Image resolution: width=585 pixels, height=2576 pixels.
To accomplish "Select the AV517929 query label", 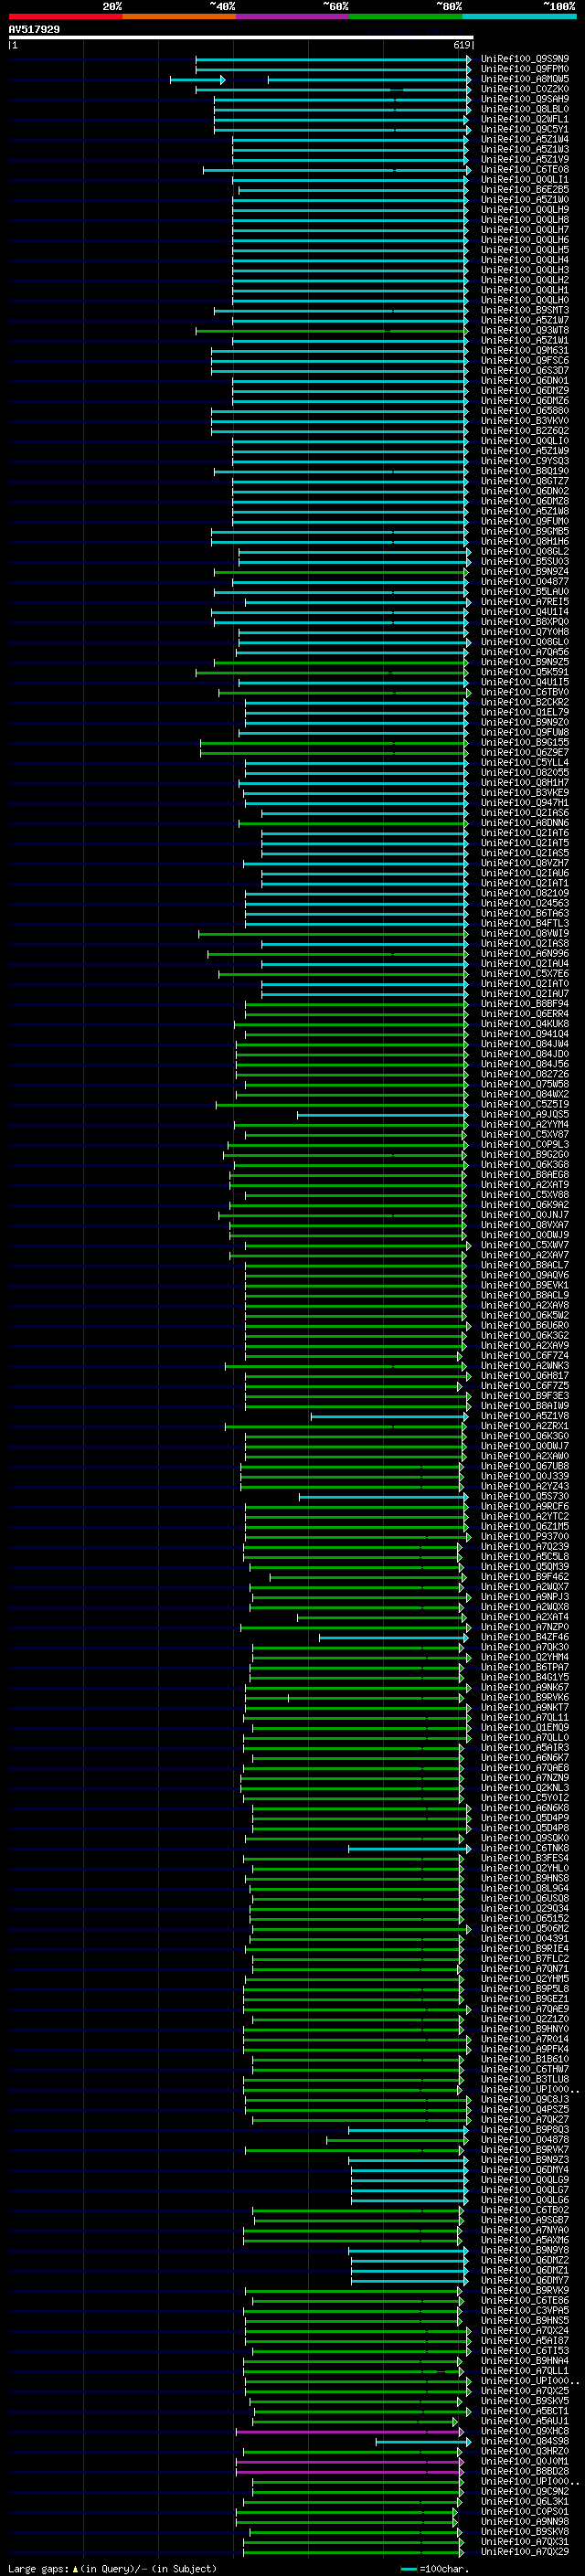I will tap(34, 29).
